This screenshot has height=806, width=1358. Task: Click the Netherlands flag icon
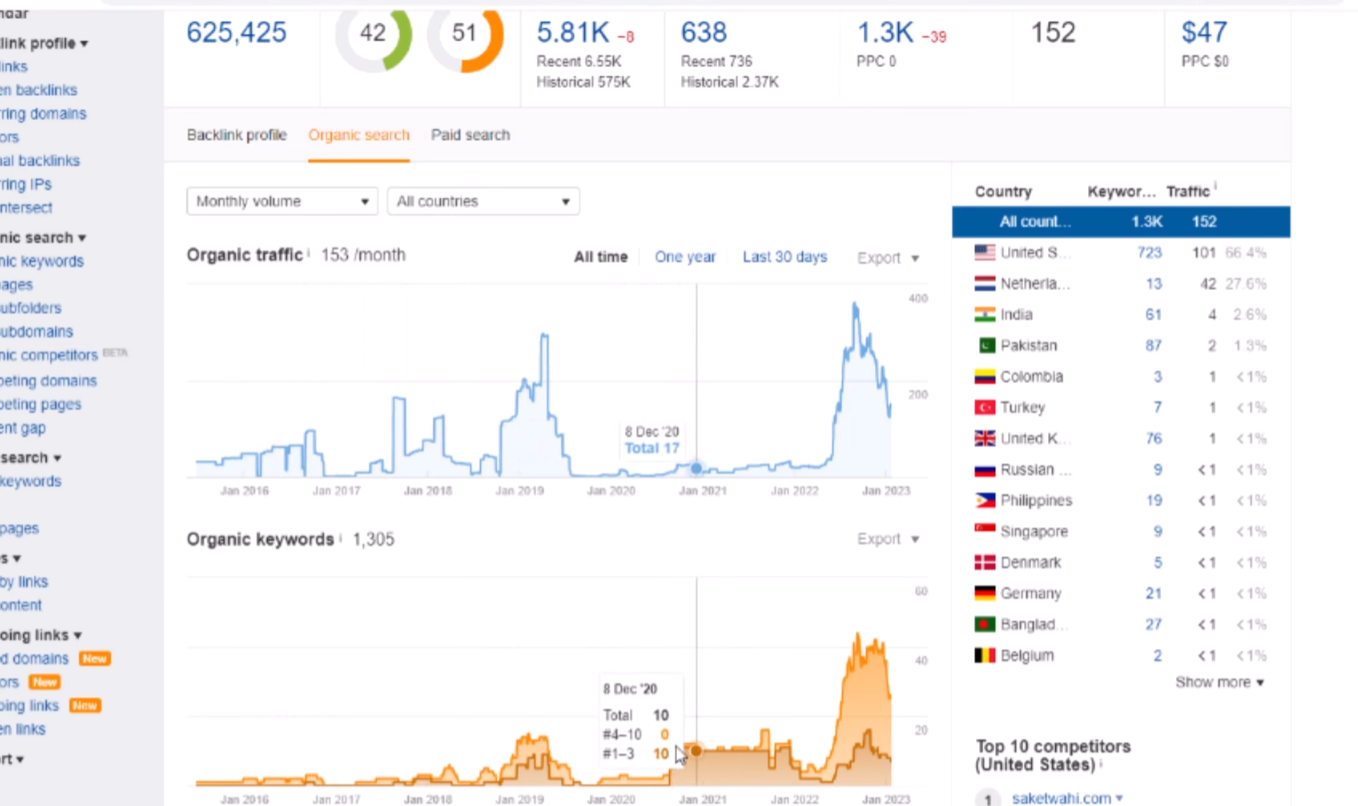click(x=985, y=284)
